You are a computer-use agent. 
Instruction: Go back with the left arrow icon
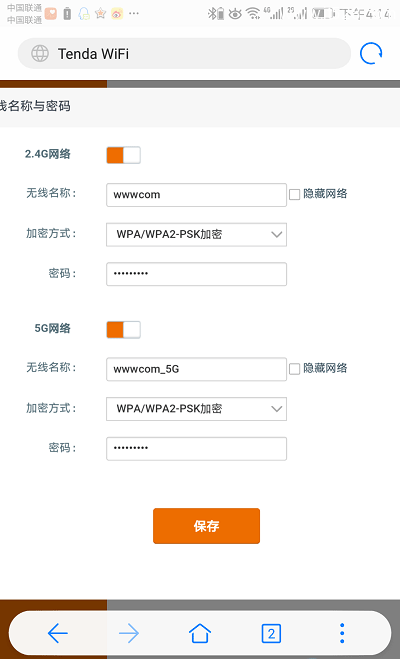[x=58, y=633]
